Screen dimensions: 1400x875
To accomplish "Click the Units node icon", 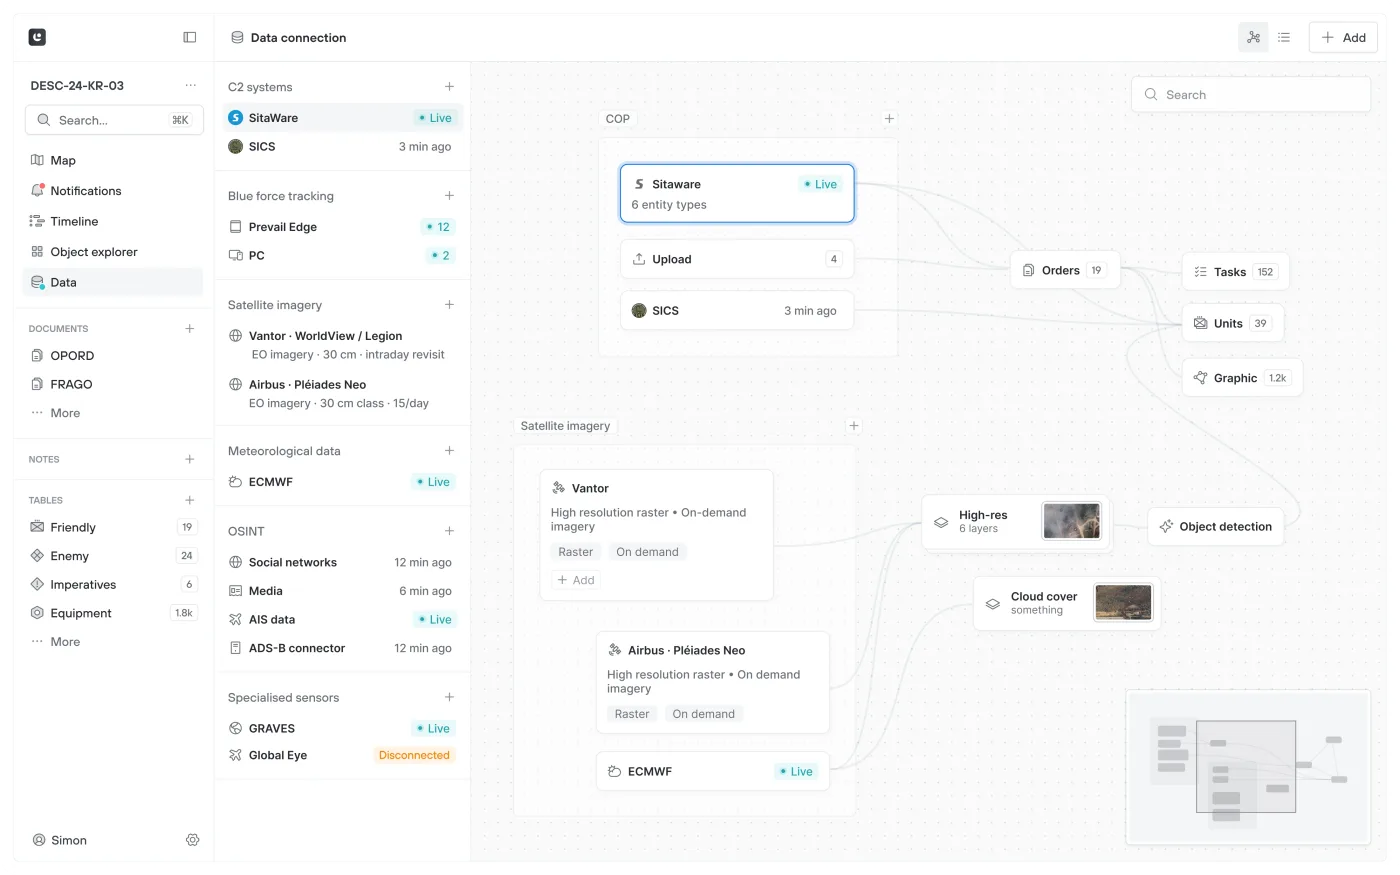I will click(x=1200, y=323).
